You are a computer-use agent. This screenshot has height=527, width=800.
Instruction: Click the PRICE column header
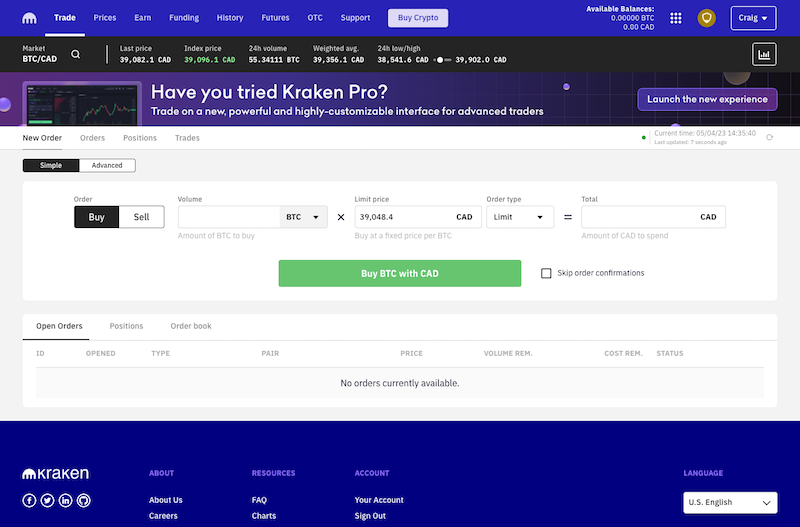point(411,353)
